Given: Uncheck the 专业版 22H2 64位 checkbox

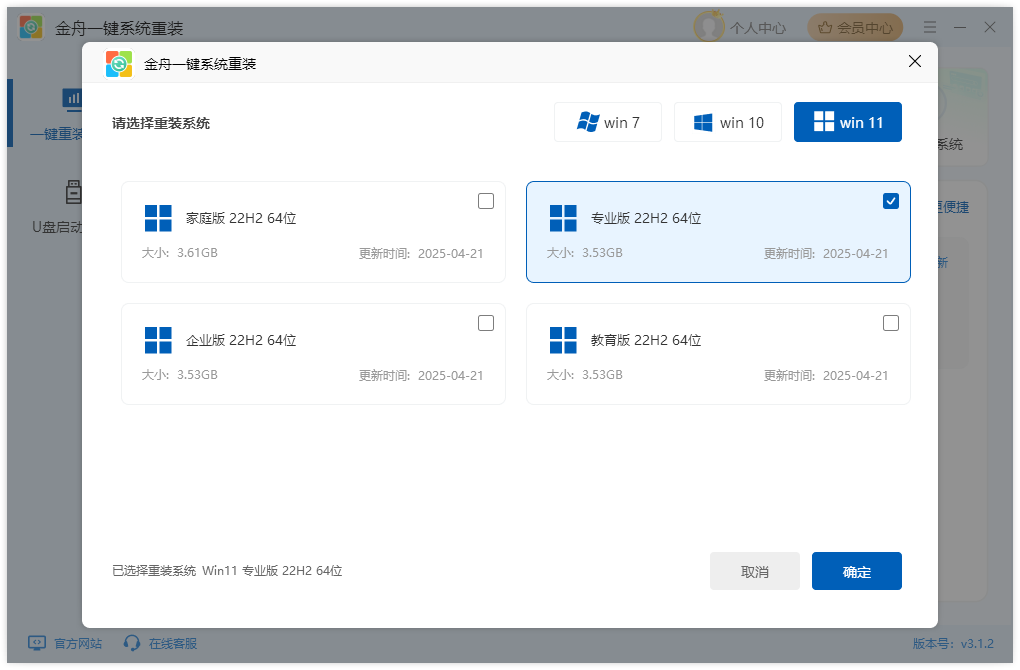Looking at the screenshot, I should click(891, 201).
